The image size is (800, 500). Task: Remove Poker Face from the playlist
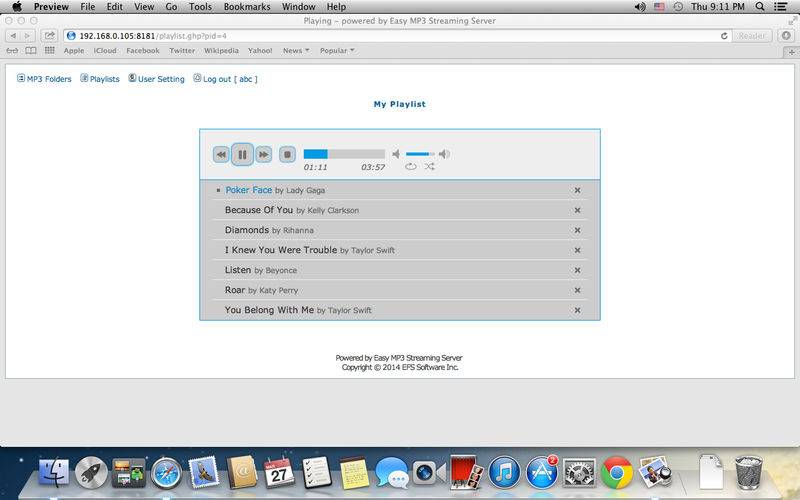tap(577, 190)
